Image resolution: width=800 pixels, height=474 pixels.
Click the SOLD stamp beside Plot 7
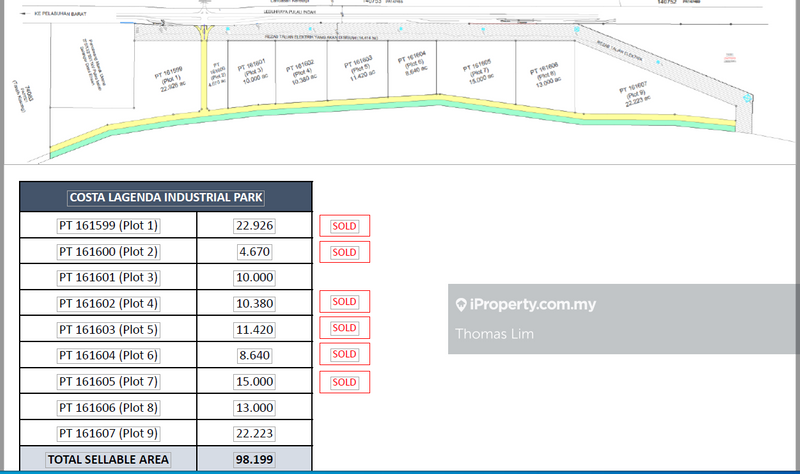click(344, 382)
